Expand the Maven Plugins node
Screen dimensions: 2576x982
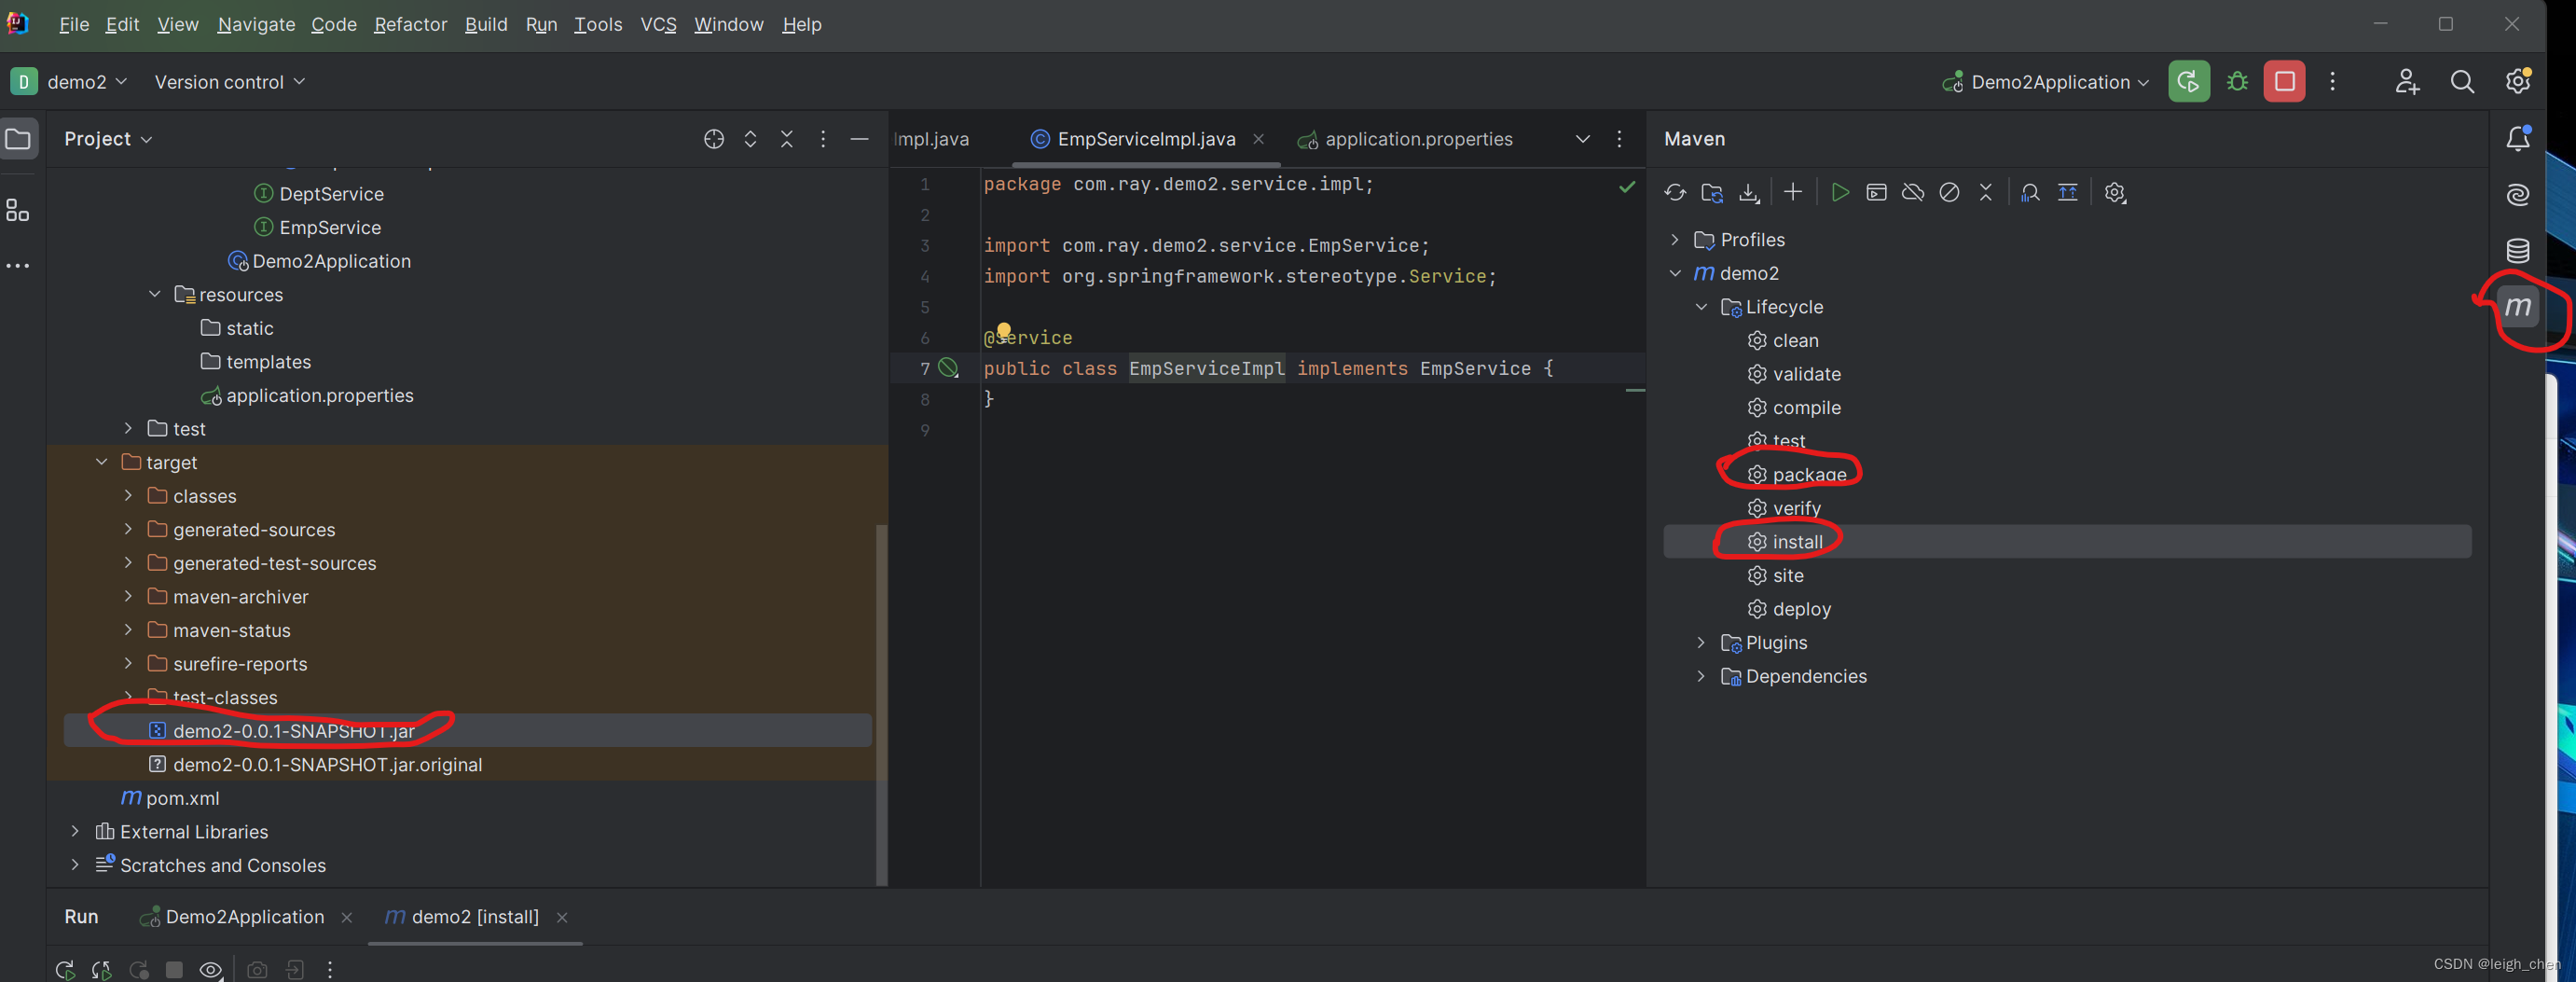click(x=1701, y=642)
